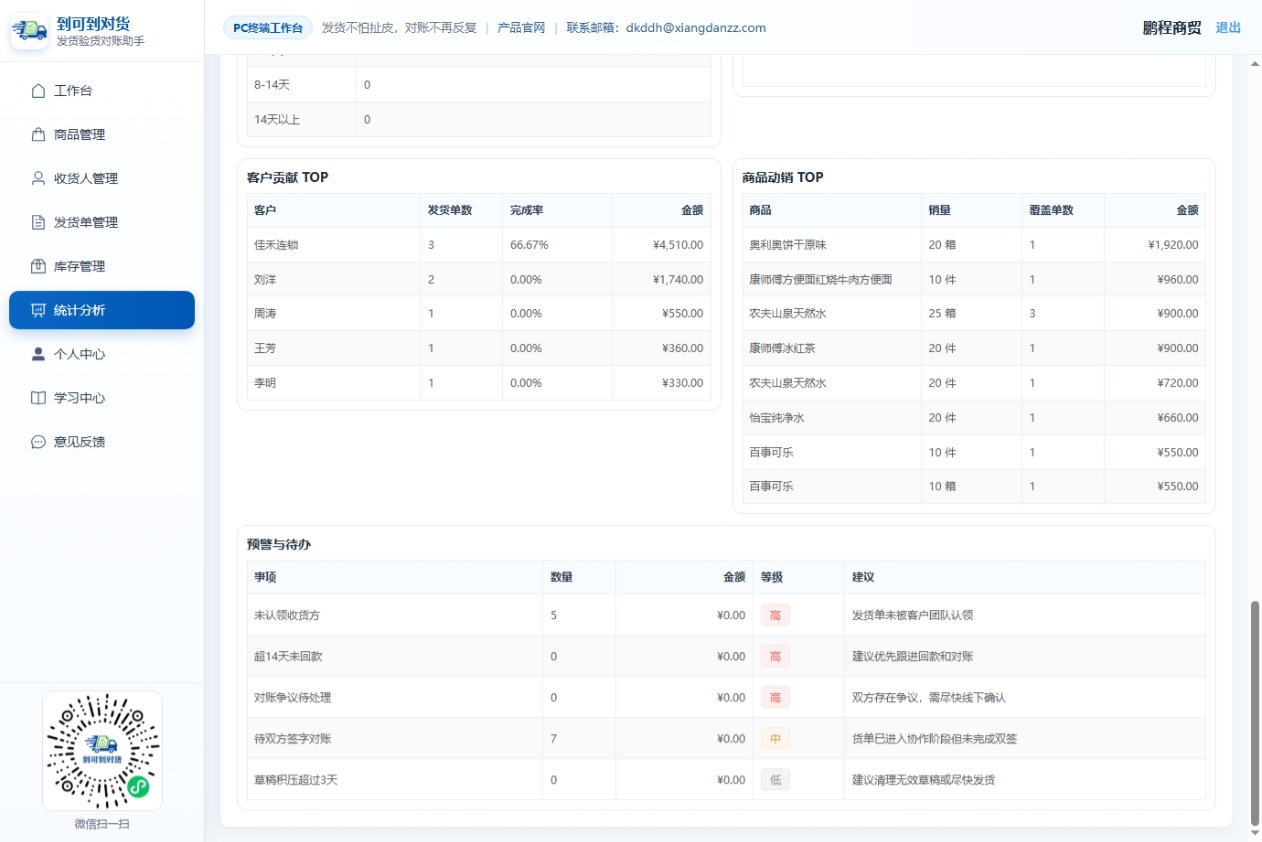1262x842 pixels.
Task: Click the 待双方签字对账 alert item
Action: 292,739
